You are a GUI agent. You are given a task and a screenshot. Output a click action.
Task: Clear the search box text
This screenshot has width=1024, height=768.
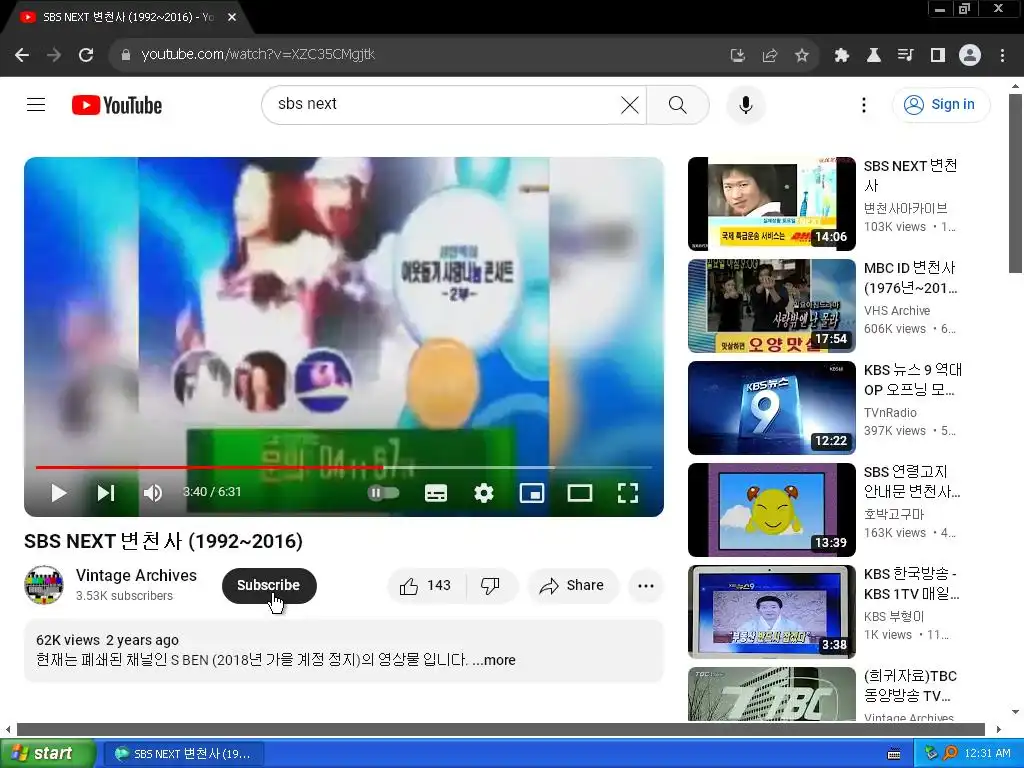point(630,104)
